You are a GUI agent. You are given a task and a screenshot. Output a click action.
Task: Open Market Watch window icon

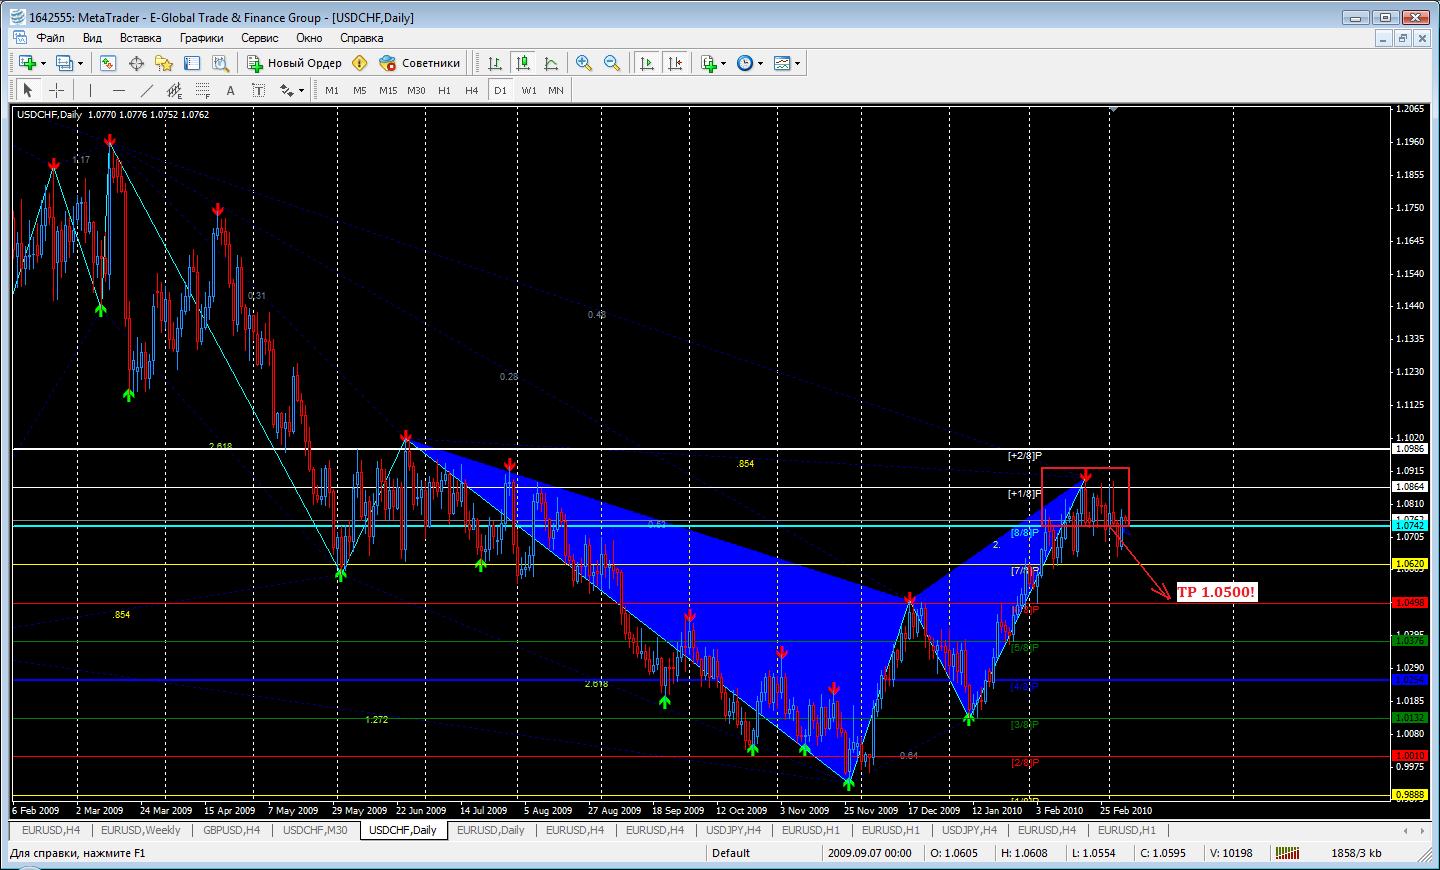click(x=108, y=63)
